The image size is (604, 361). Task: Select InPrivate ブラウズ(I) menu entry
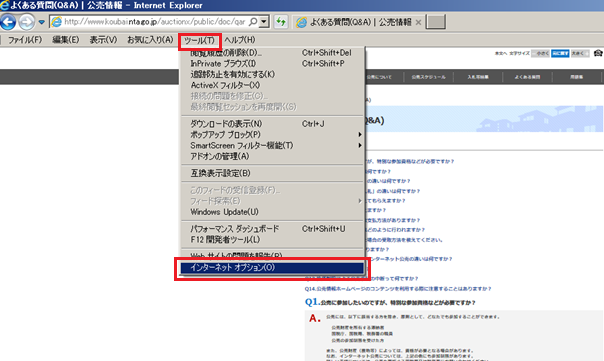pyautogui.click(x=272, y=64)
